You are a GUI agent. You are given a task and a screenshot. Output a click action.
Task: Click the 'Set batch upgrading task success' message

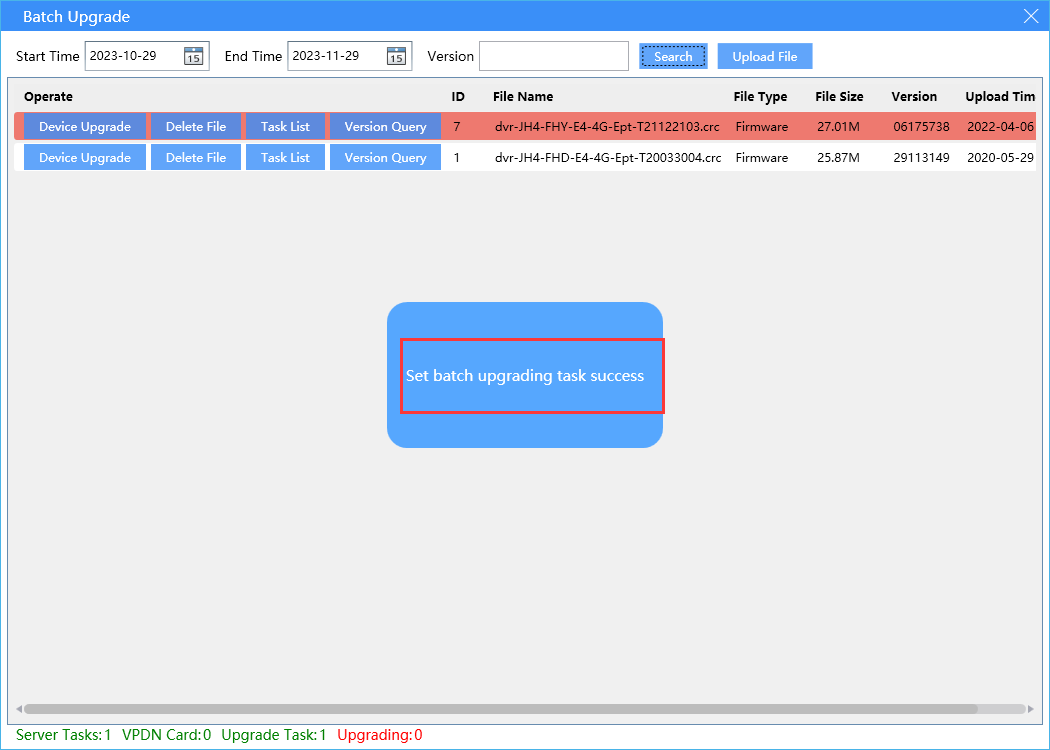point(525,376)
